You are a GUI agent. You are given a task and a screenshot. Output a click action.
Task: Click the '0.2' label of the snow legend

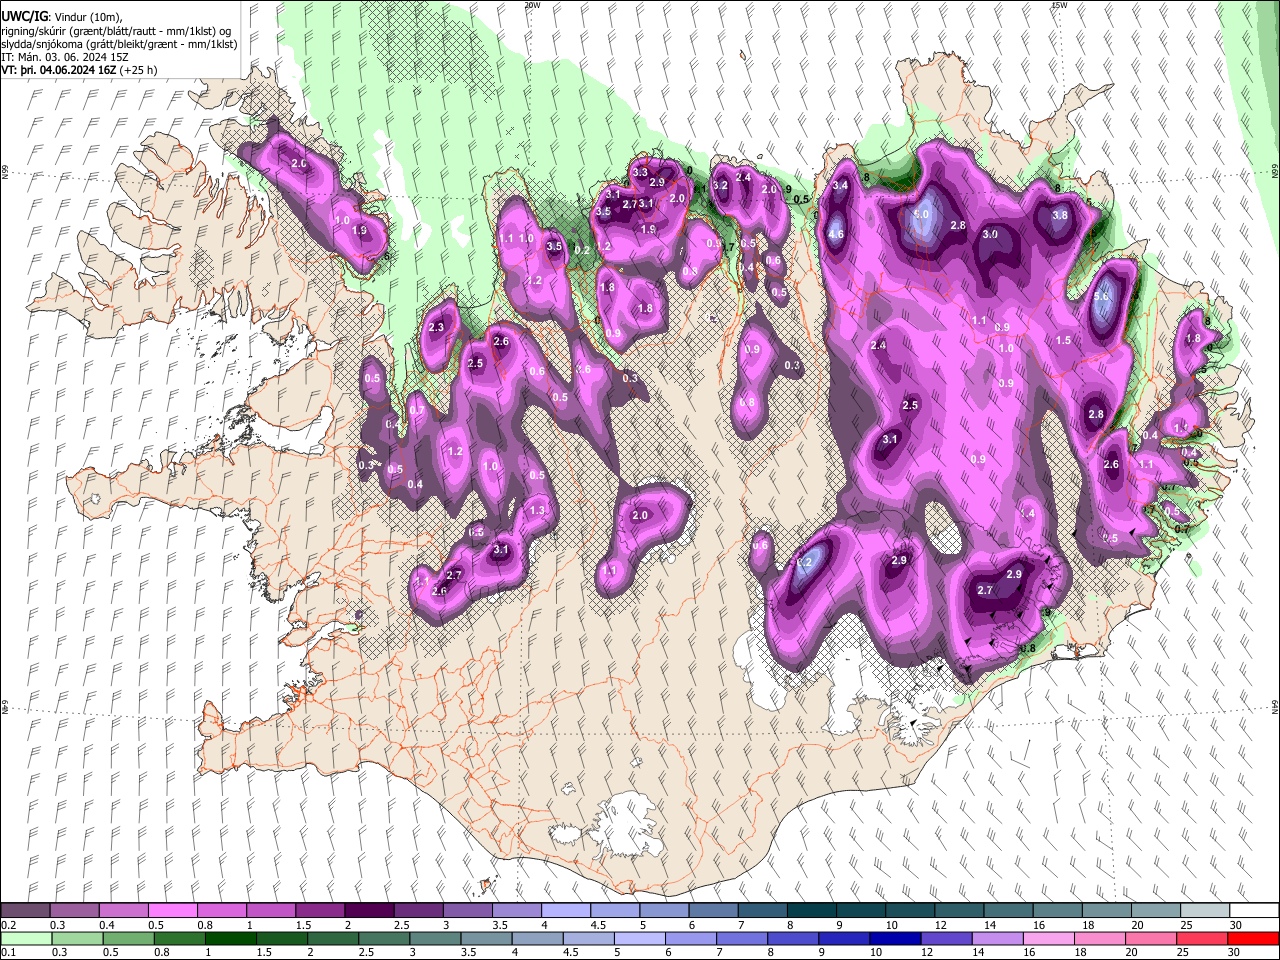coord(8,926)
